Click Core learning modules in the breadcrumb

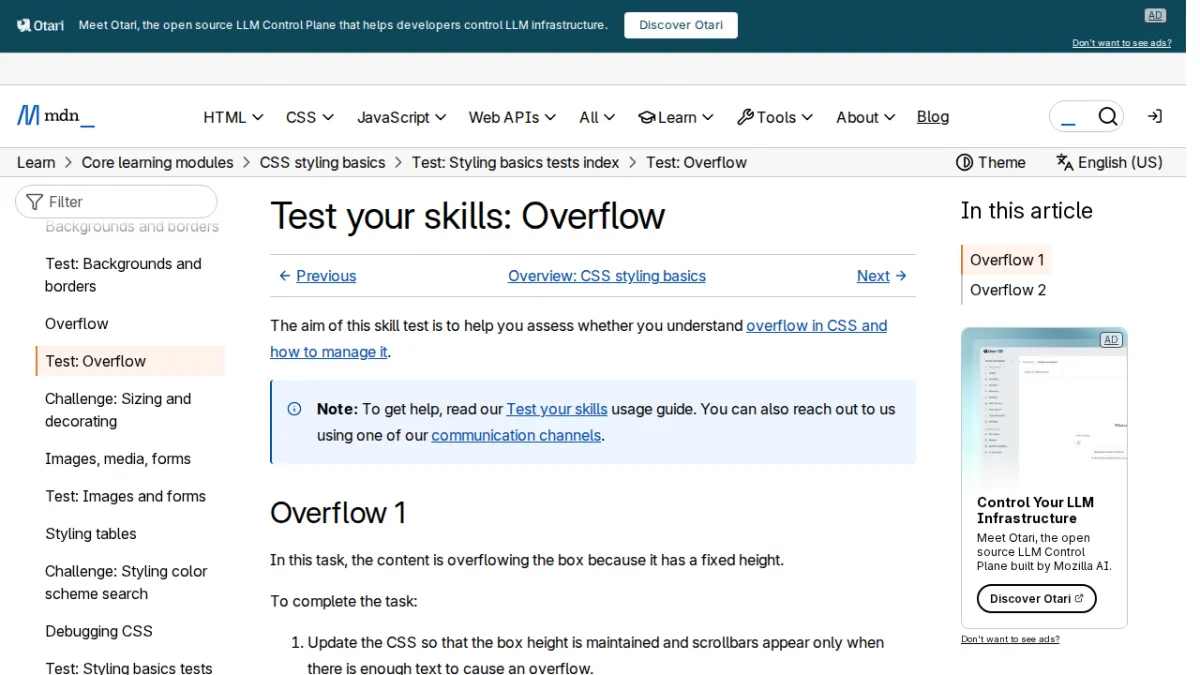click(158, 162)
